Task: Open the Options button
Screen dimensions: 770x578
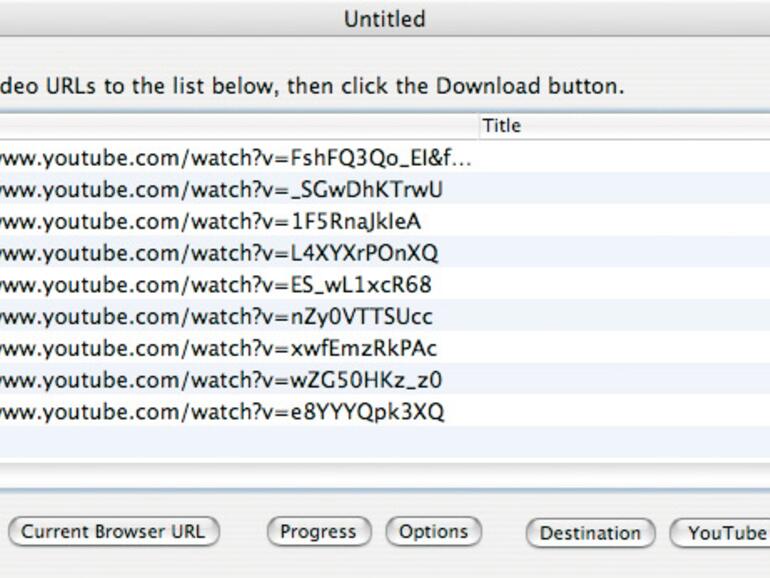Action: tap(433, 532)
